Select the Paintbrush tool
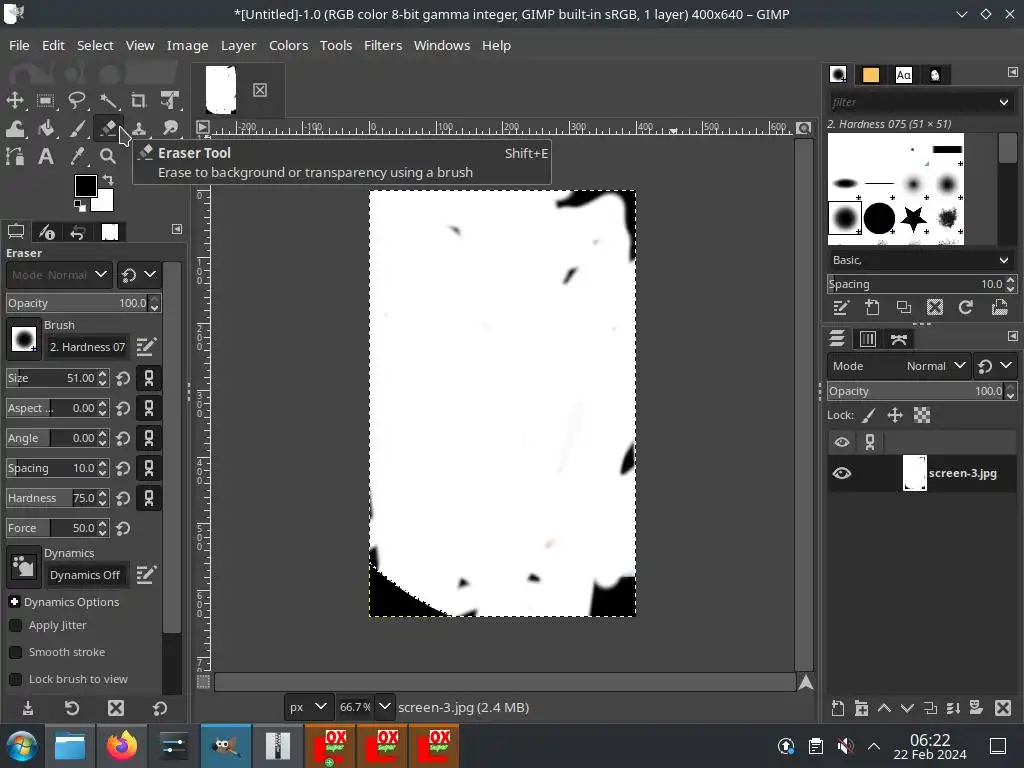Screen dimensions: 1024x768 point(76,129)
